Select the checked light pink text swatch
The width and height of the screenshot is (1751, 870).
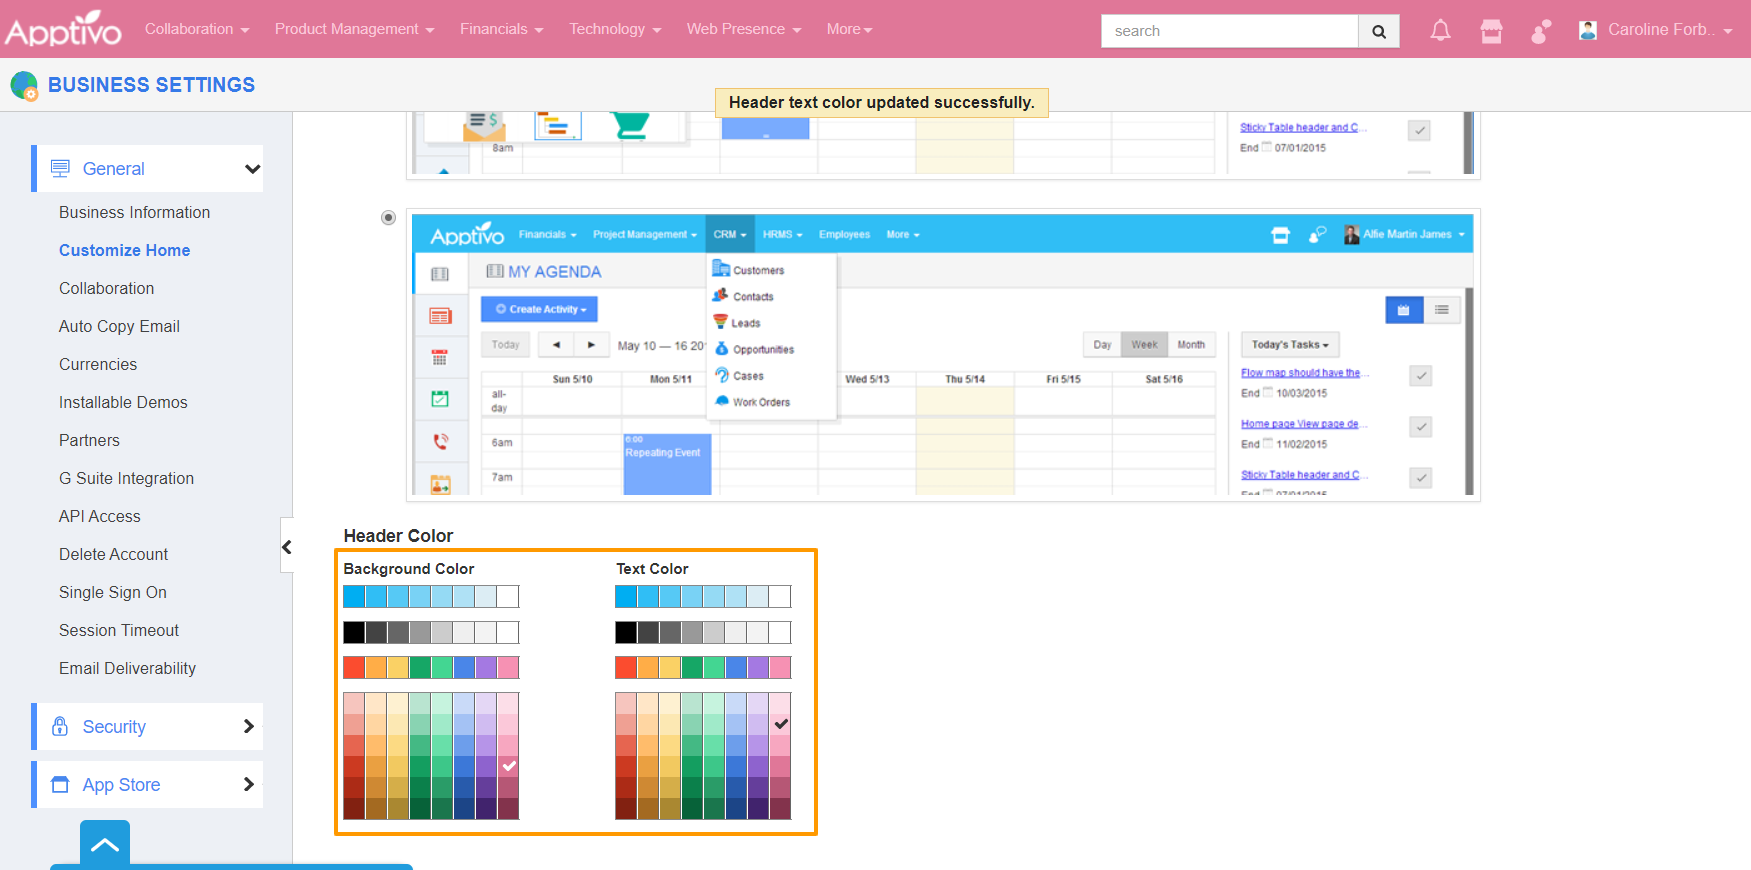pos(780,724)
